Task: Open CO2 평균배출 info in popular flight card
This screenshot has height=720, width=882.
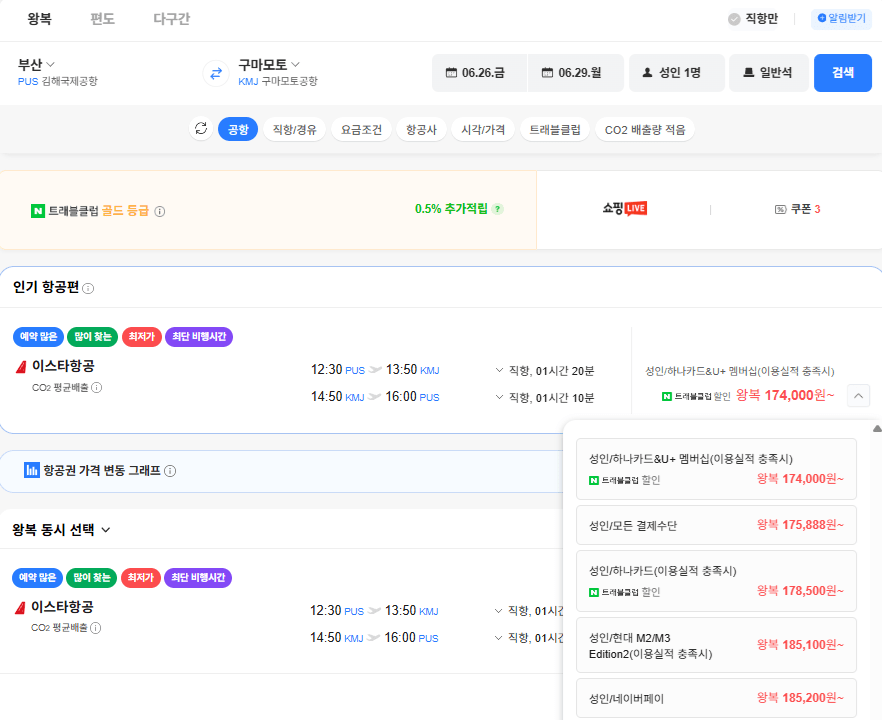Action: [97, 388]
